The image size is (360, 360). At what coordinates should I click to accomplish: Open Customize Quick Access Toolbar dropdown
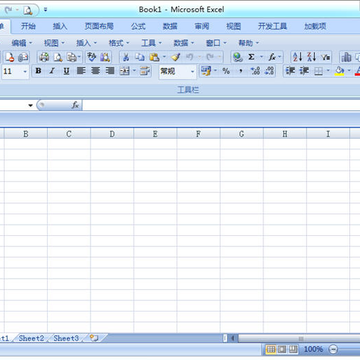point(45,10)
